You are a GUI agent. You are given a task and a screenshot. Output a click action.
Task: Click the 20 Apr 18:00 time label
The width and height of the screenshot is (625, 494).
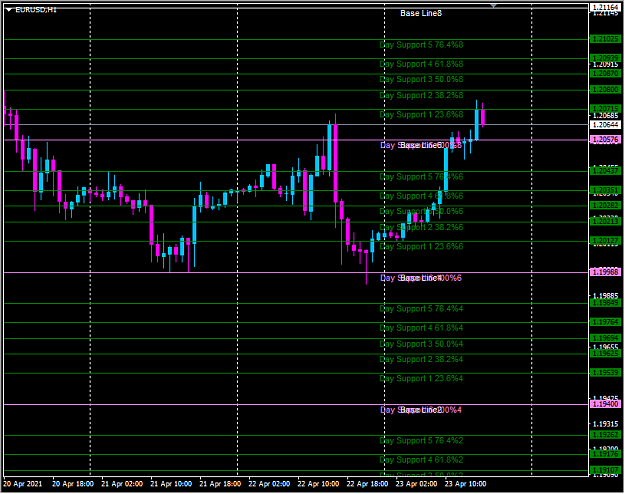coord(73,484)
